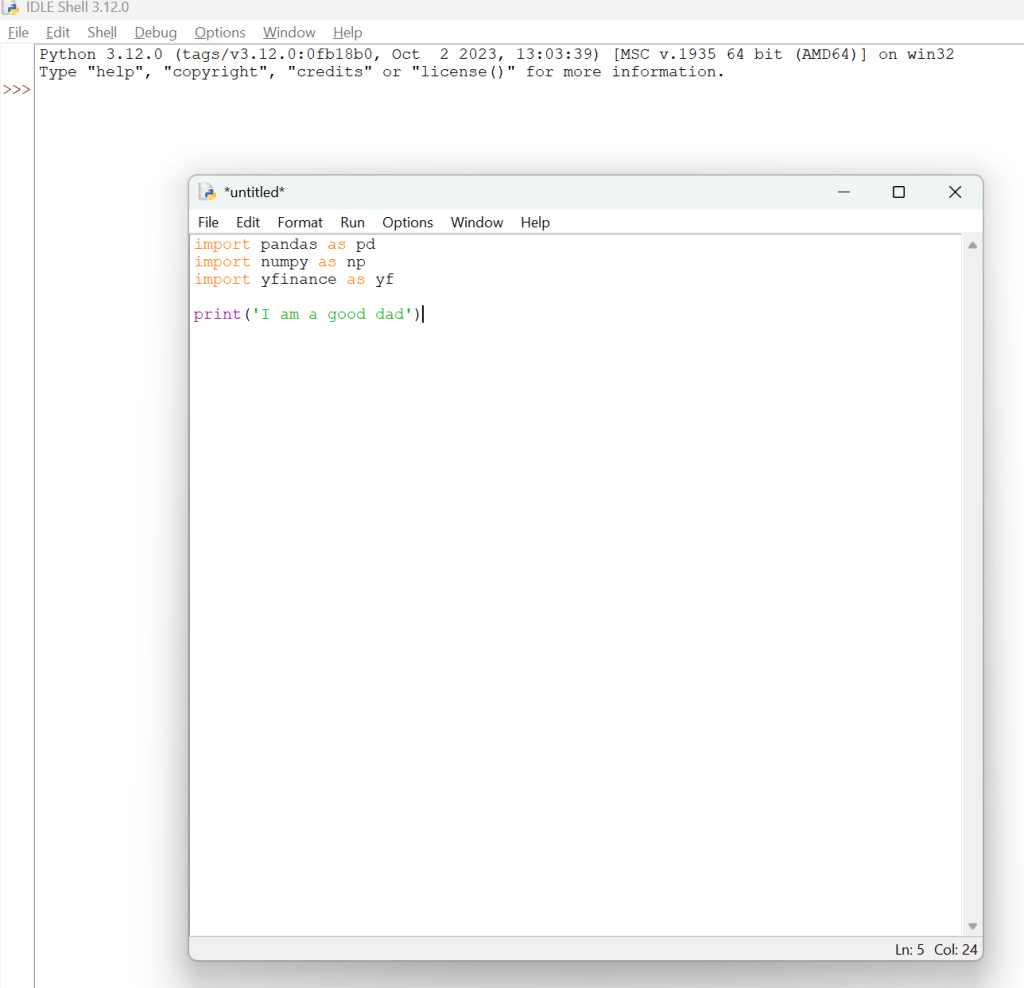The height and width of the screenshot is (988, 1024).
Task: Open the Run menu in the editor
Action: tap(352, 222)
